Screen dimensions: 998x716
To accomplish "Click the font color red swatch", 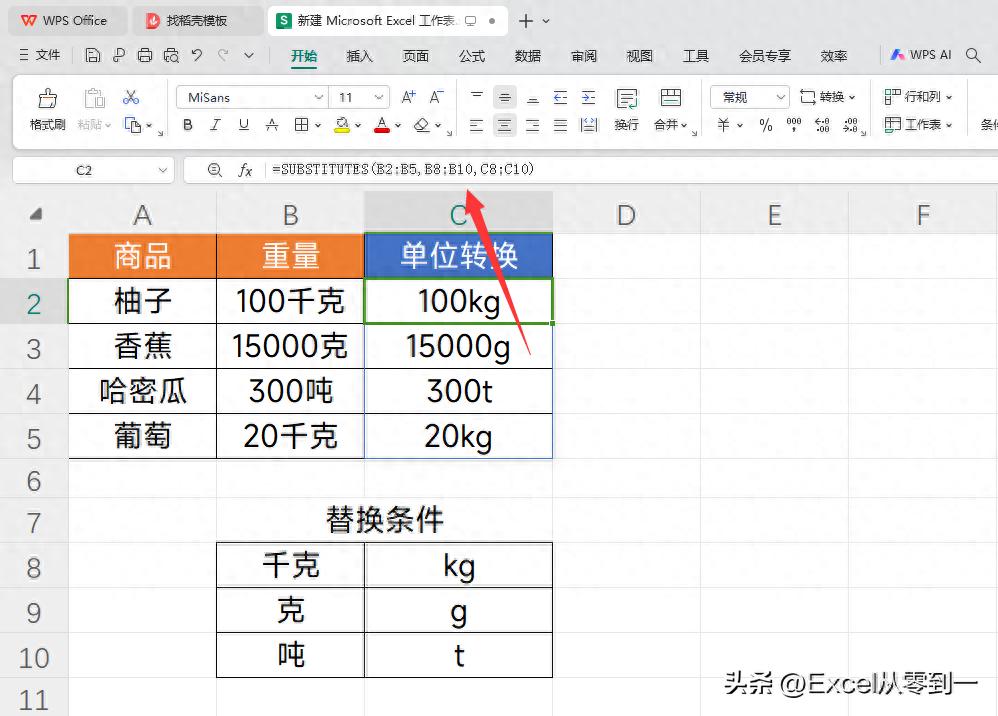I will [x=382, y=125].
